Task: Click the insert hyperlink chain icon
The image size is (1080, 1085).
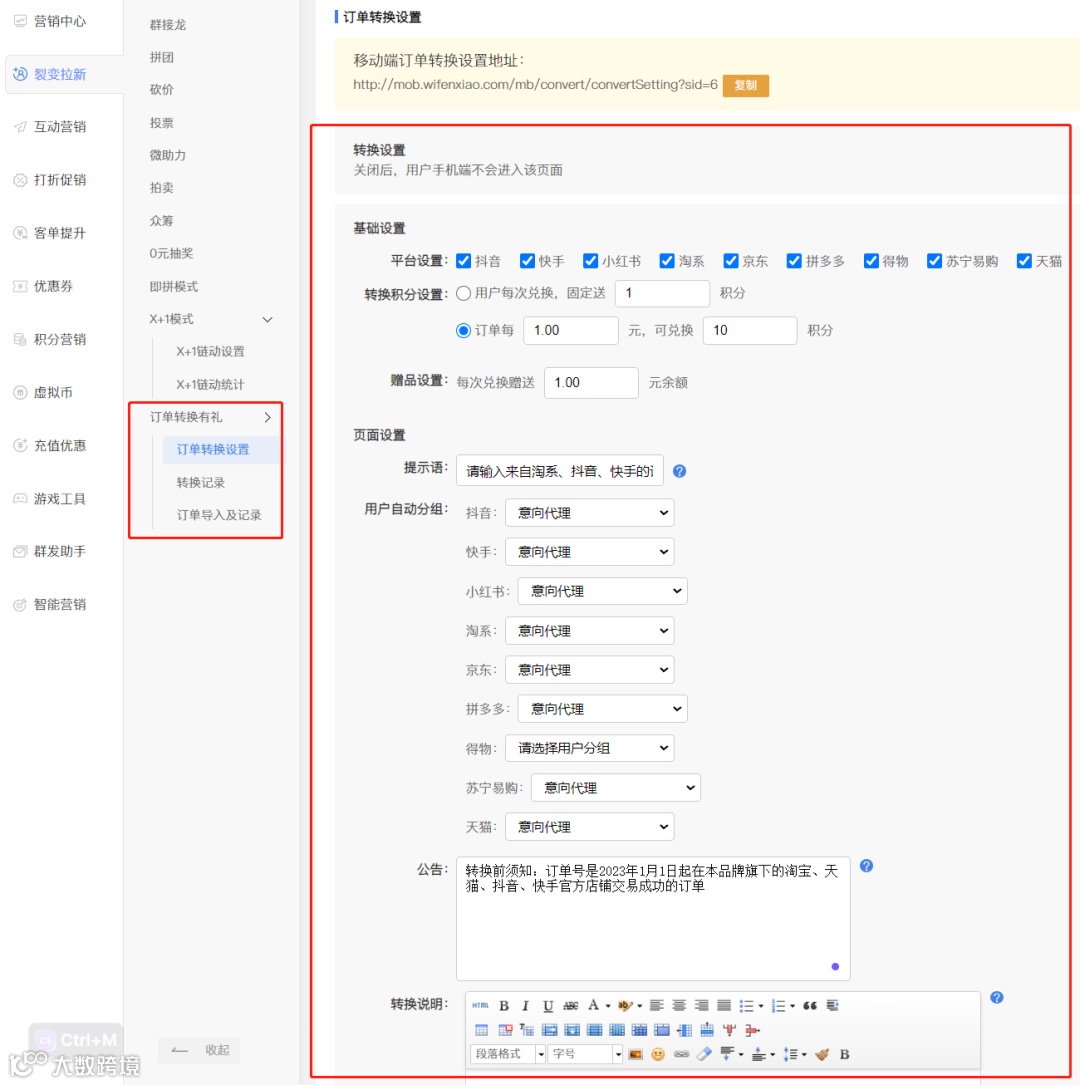Action: coord(681,1055)
